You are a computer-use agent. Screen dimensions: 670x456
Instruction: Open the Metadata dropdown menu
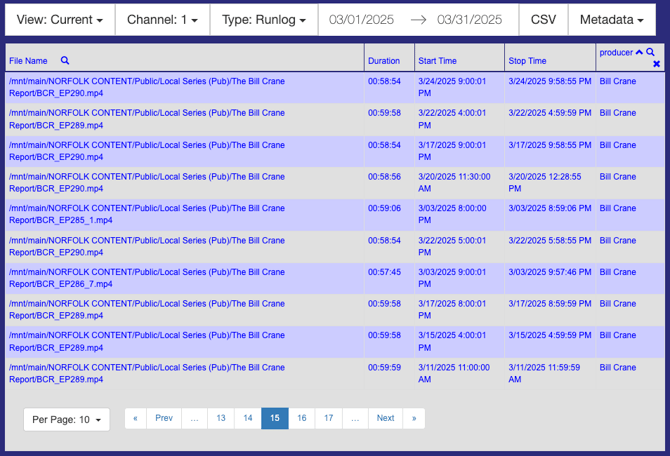[x=612, y=20]
